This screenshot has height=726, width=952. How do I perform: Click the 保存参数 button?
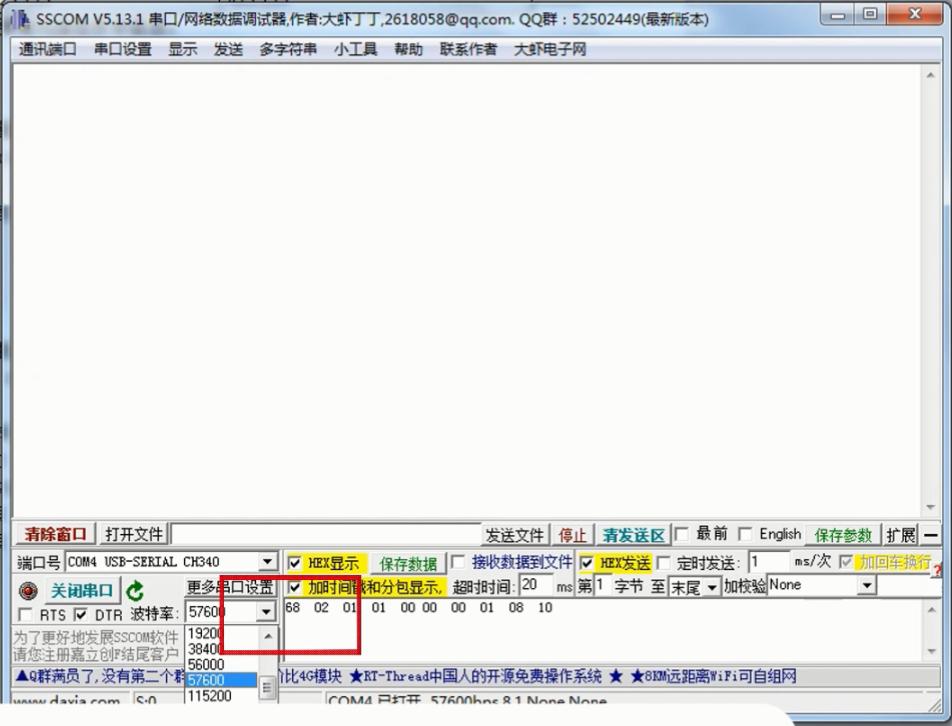click(843, 535)
